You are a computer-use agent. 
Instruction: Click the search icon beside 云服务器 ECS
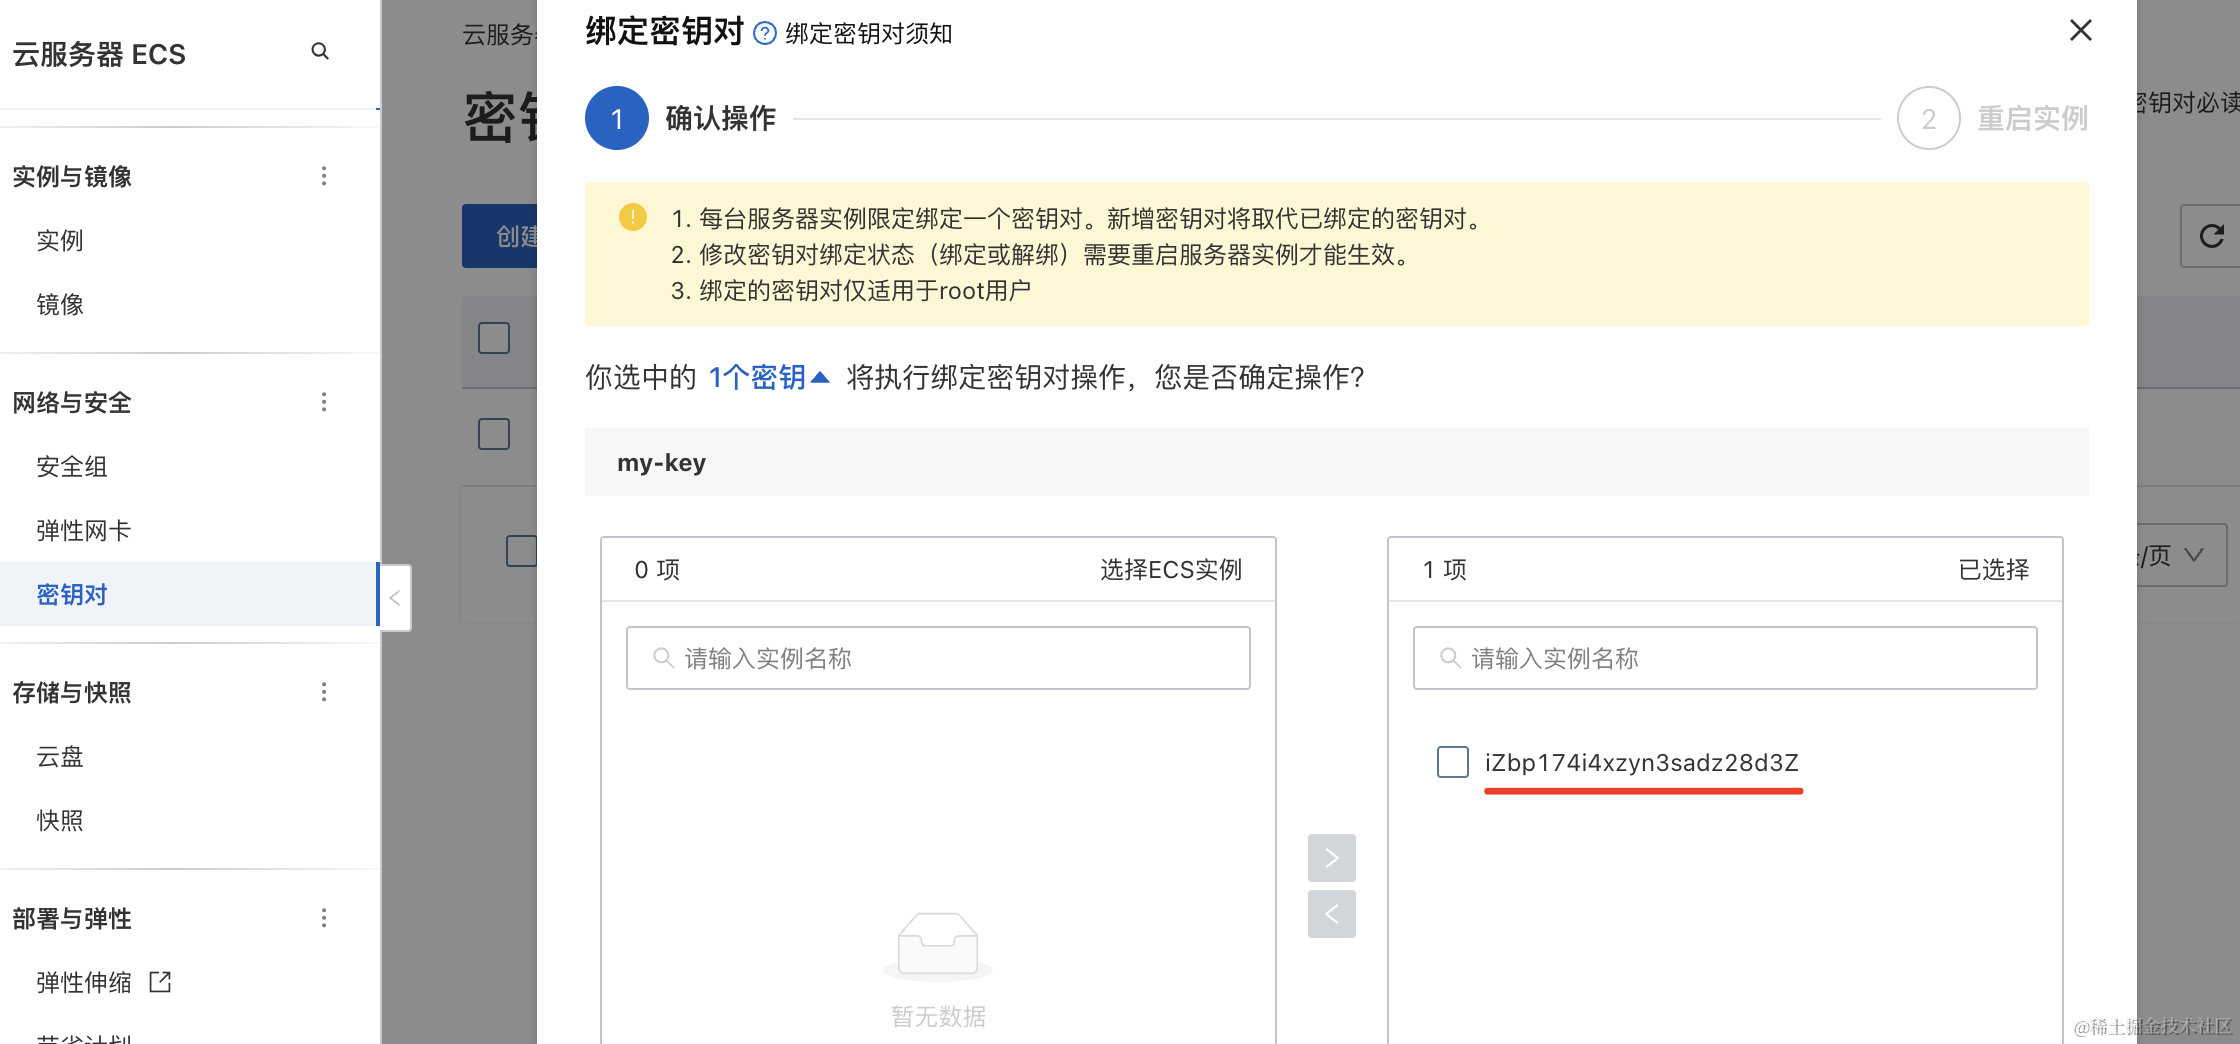[320, 51]
